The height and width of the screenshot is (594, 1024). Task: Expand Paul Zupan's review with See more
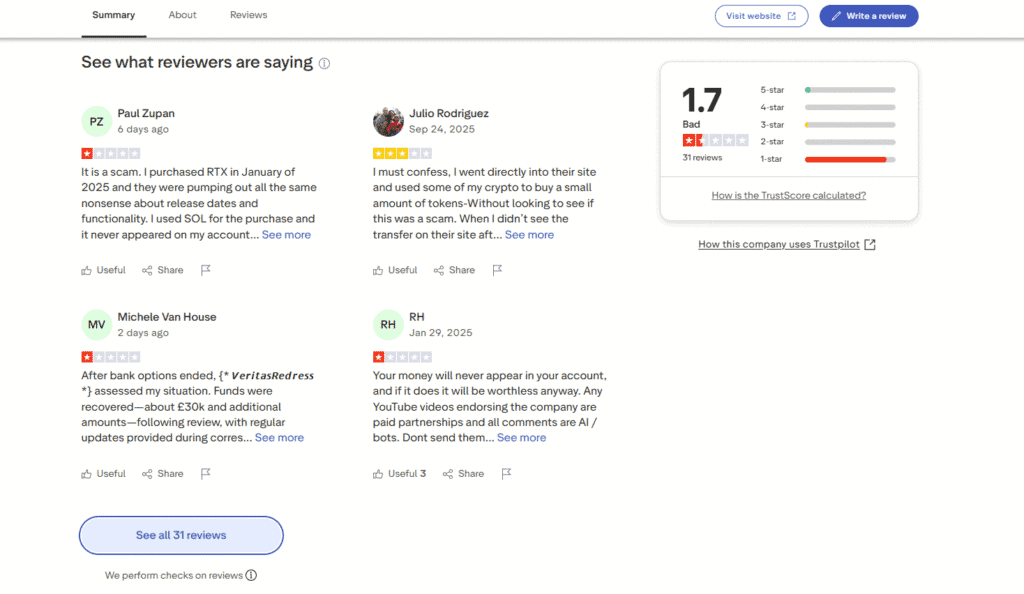coord(286,234)
